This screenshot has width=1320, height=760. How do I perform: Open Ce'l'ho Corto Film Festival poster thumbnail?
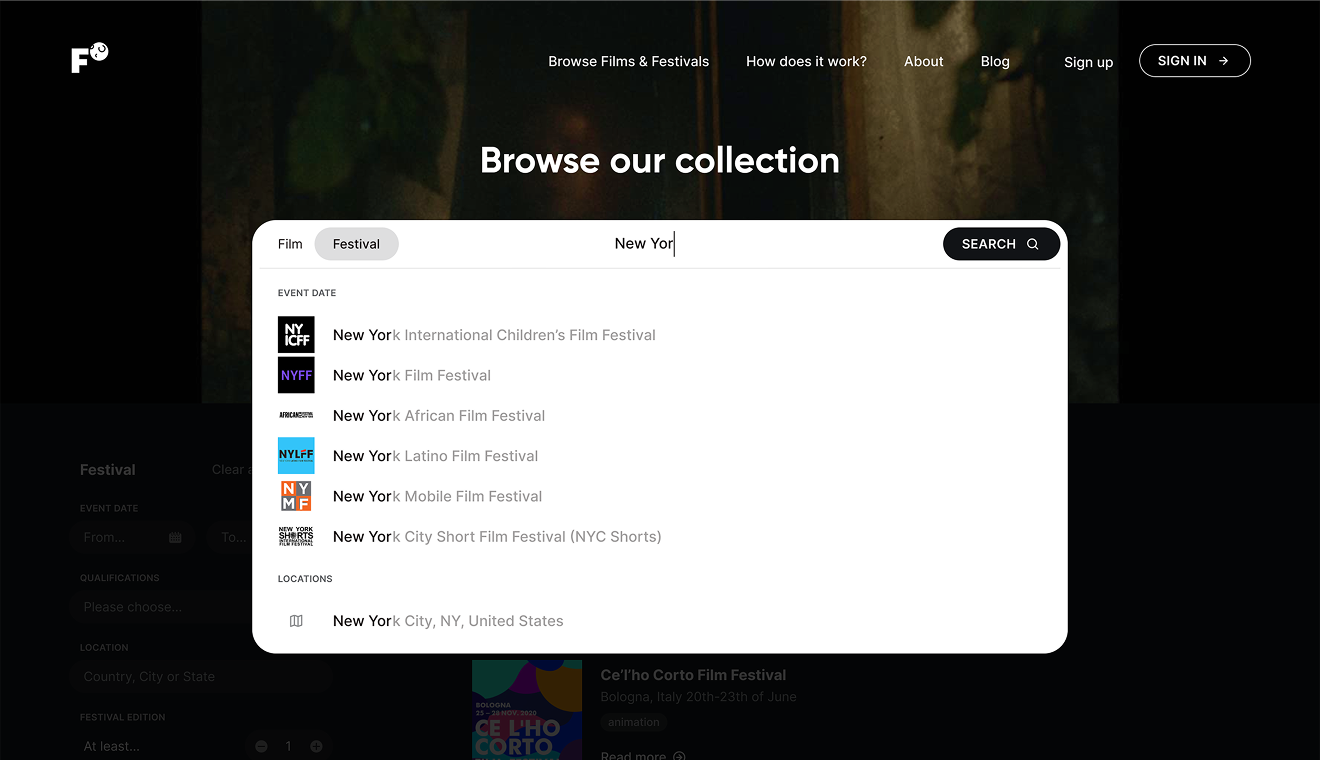[x=527, y=709]
